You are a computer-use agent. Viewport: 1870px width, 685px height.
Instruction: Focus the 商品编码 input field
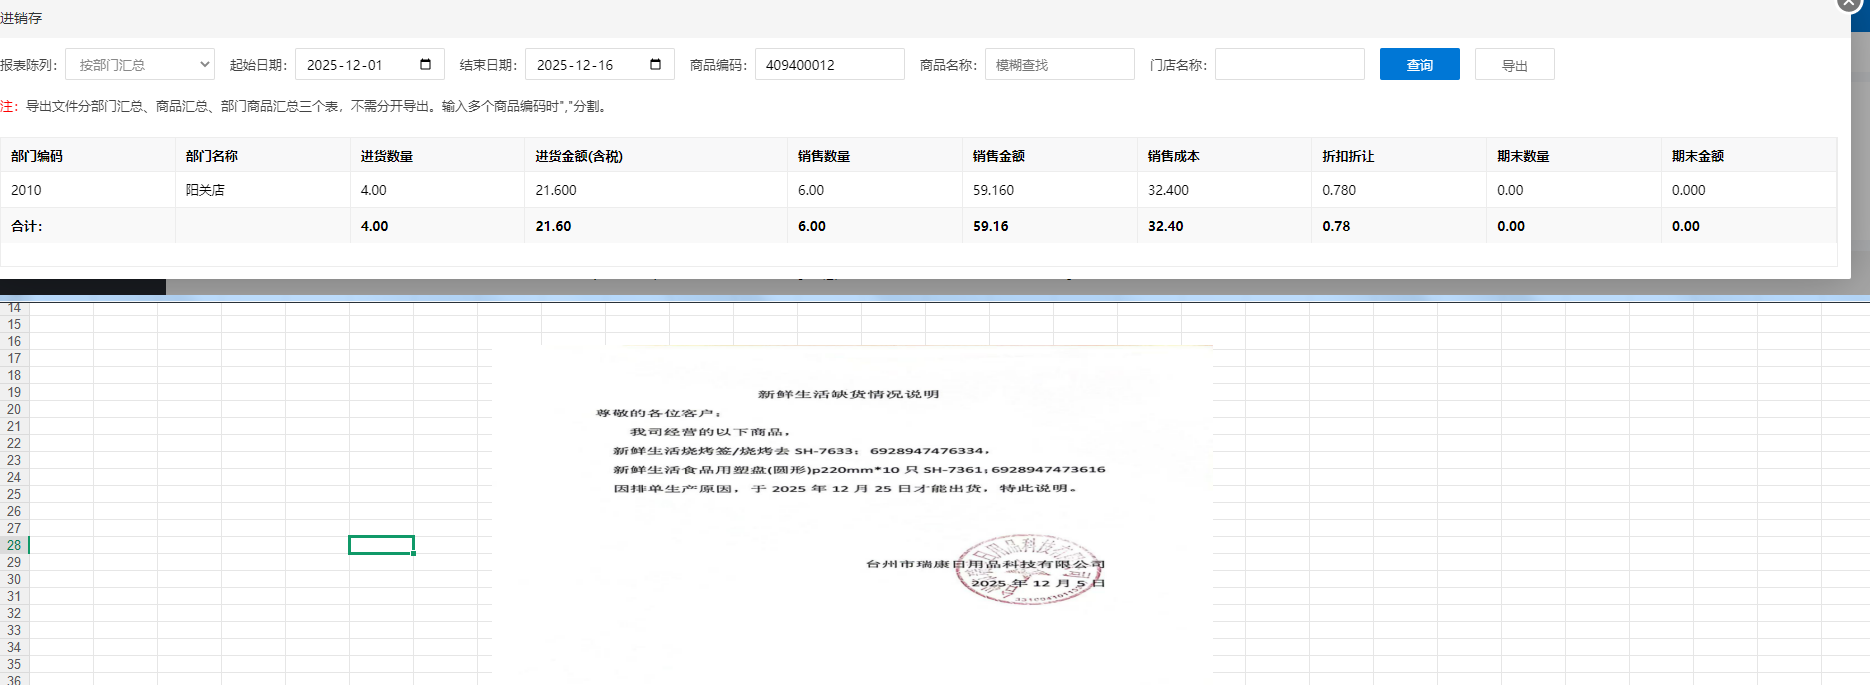(x=829, y=65)
